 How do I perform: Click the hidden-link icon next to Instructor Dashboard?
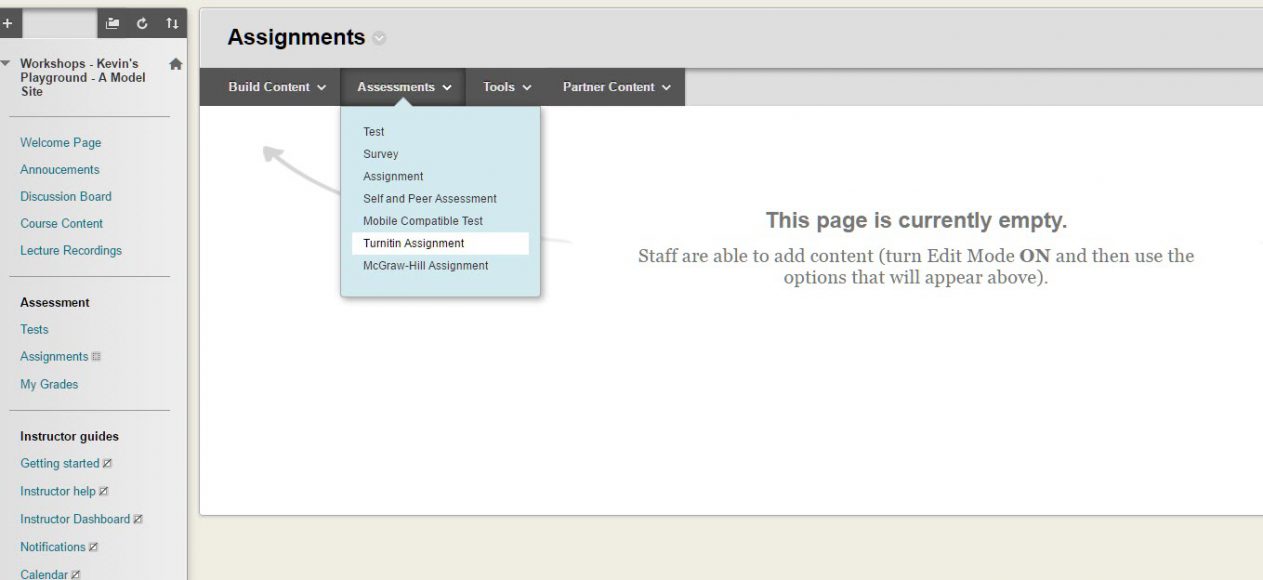[138, 520]
